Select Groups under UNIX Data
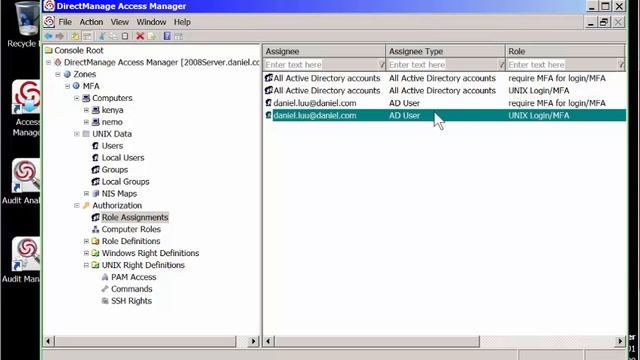Viewport: 640px width, 360px height. coord(115,169)
